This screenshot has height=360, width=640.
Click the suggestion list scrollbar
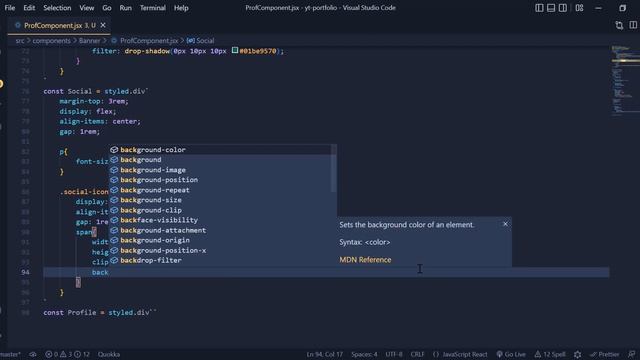[x=334, y=168]
